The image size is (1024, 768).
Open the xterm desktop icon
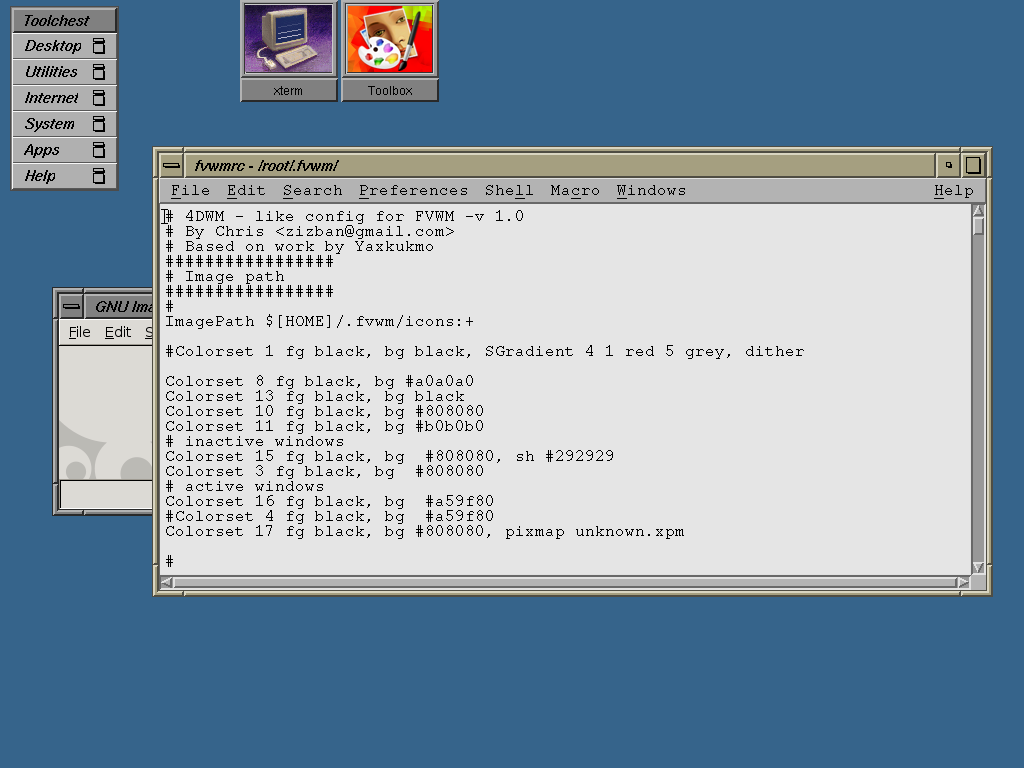tap(289, 39)
